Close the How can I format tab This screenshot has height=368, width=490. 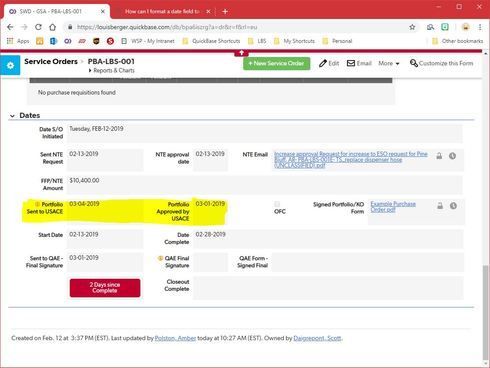click(208, 11)
